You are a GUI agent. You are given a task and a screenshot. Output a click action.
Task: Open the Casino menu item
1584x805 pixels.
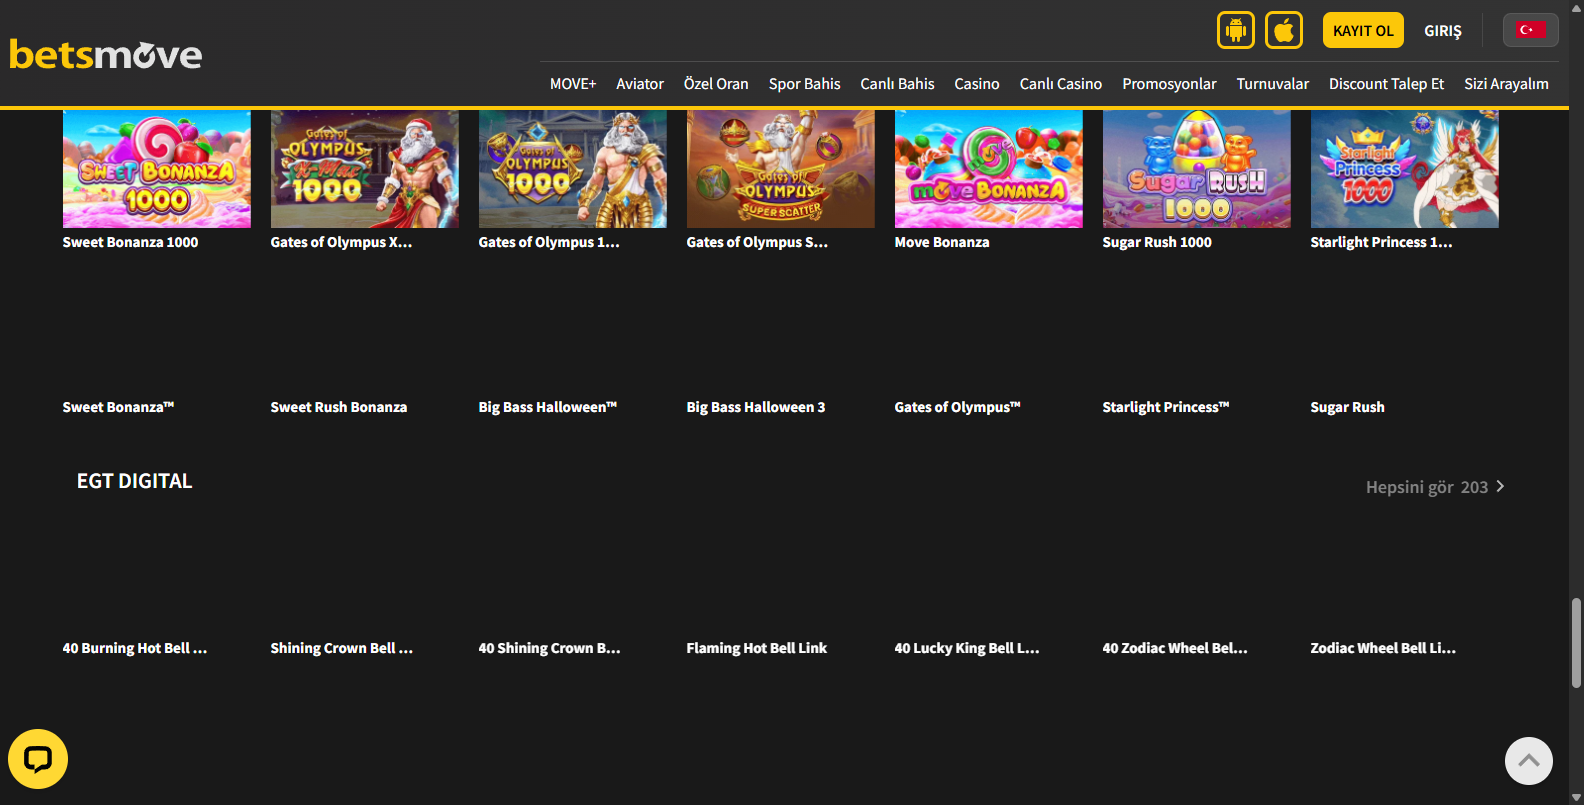pos(976,84)
